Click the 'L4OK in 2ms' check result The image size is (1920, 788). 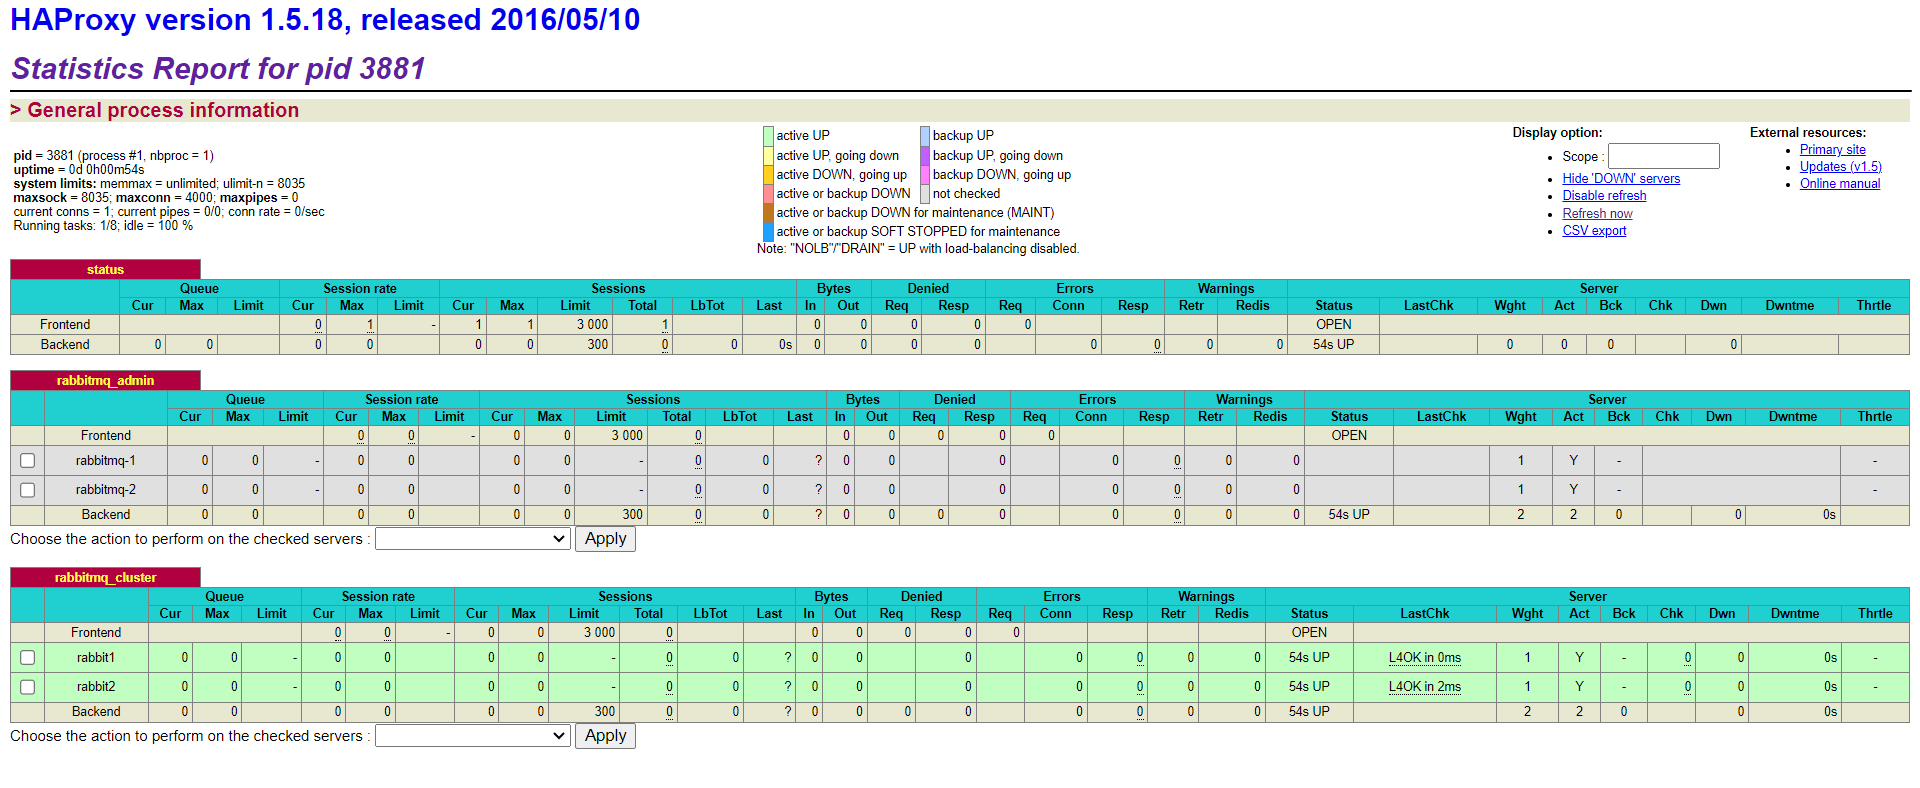(1424, 687)
